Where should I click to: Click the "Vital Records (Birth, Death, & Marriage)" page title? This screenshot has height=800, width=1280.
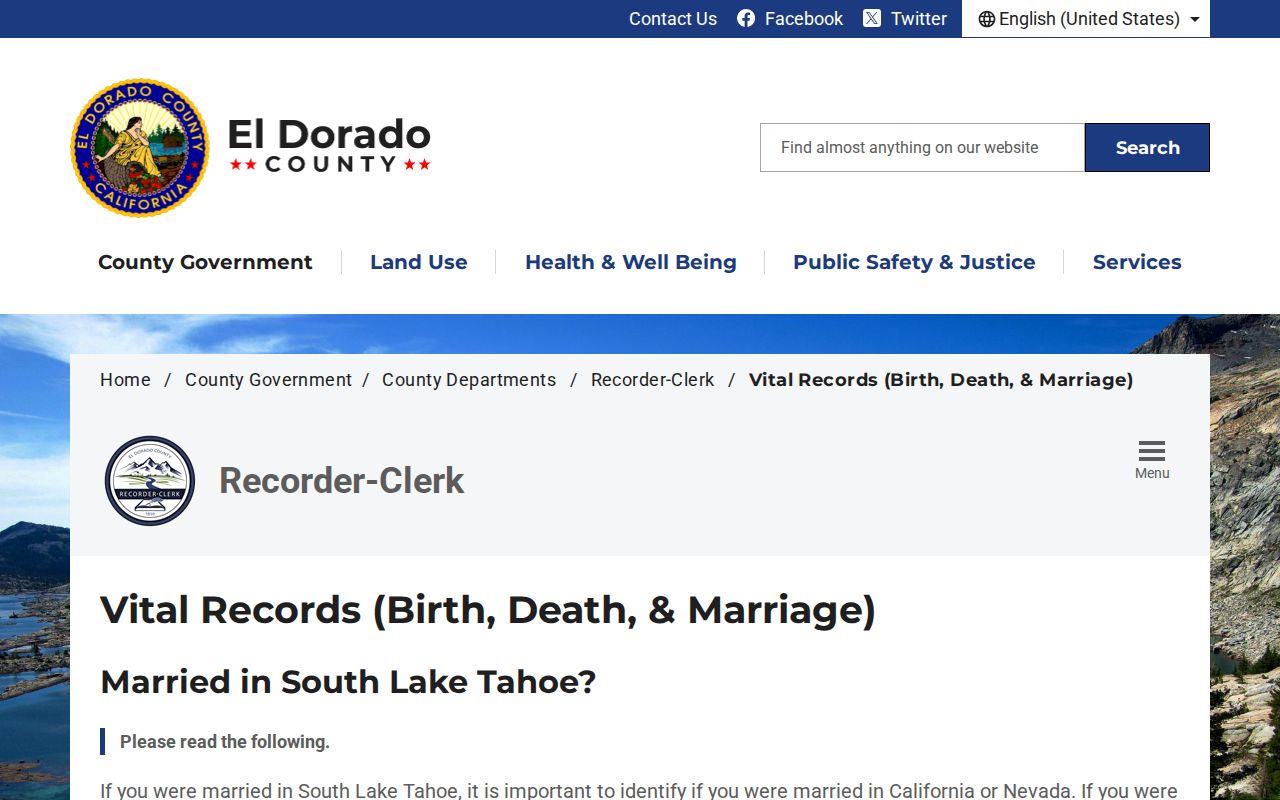tap(488, 610)
